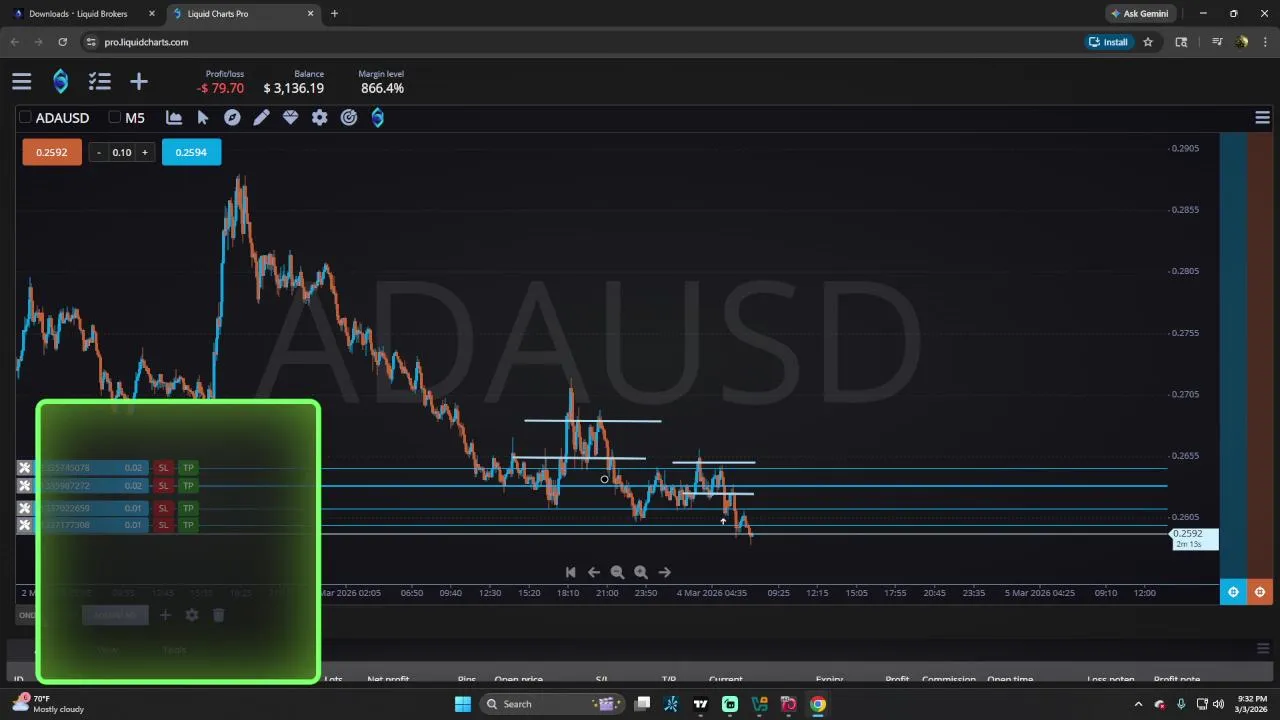Close the 0.02 position in the top order row
Image resolution: width=1280 pixels, height=720 pixels.
[25, 468]
